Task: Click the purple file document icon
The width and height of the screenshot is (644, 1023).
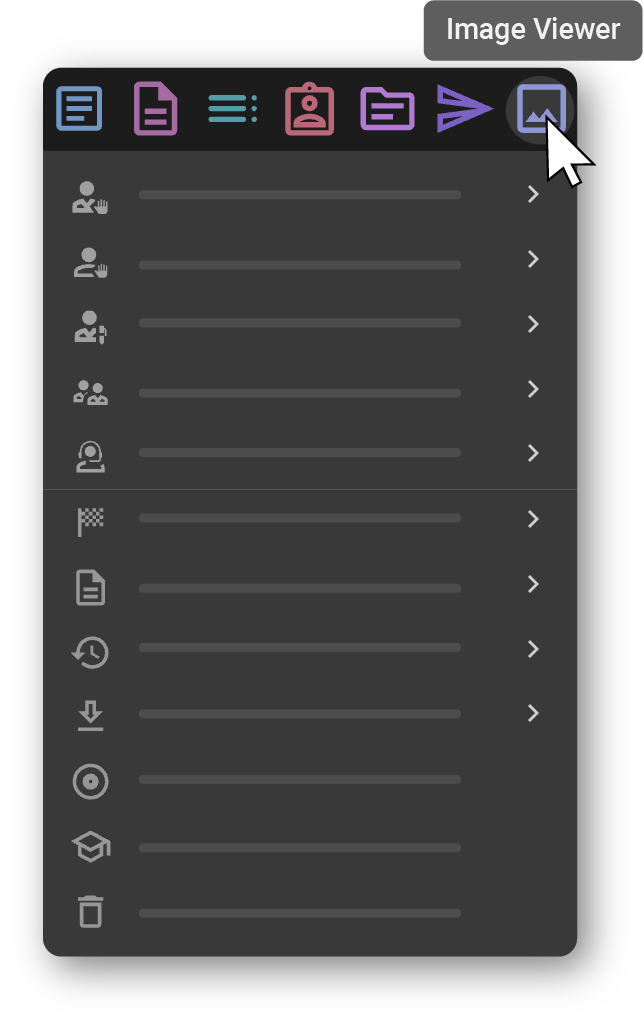Action: click(155, 109)
